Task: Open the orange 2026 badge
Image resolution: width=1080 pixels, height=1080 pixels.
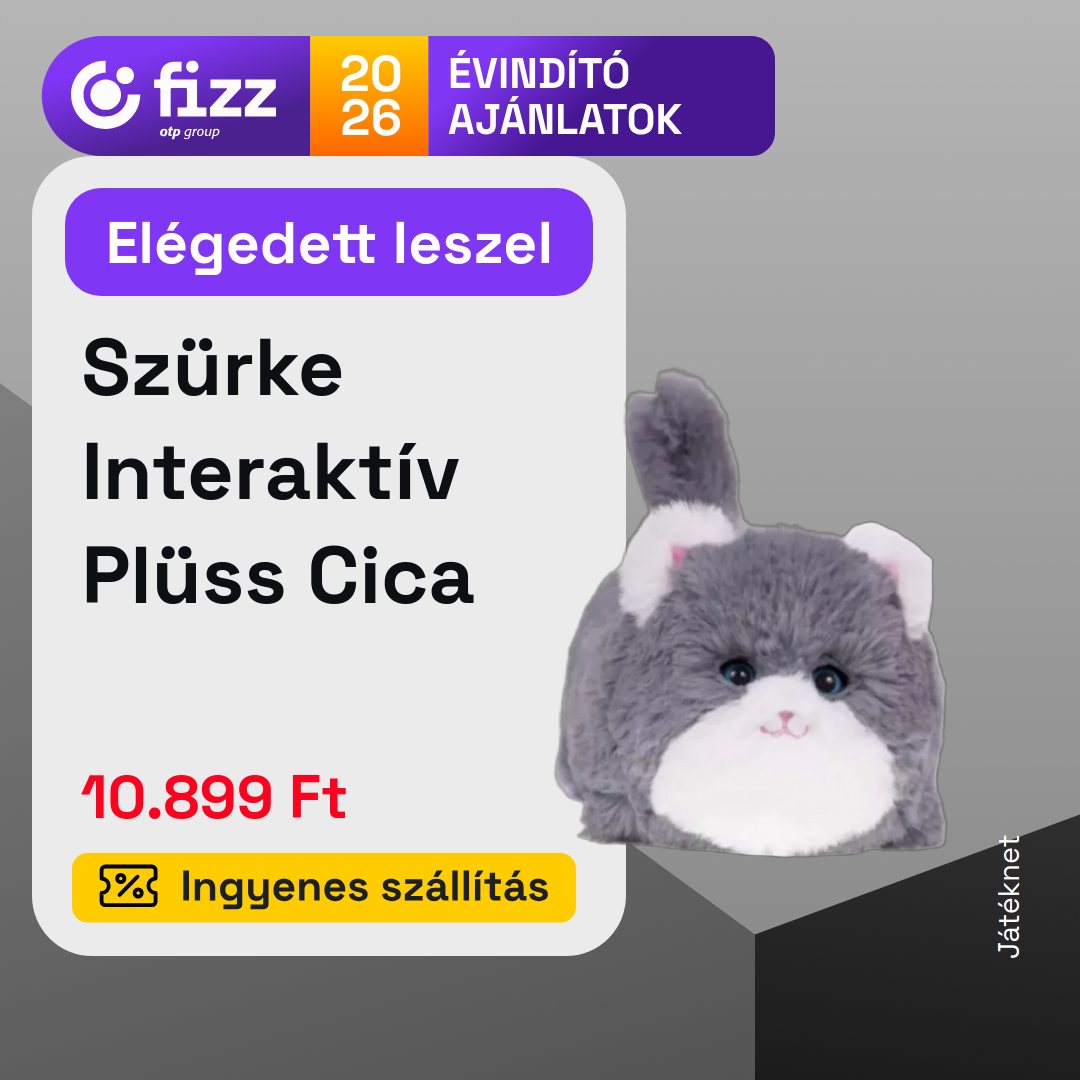Action: click(369, 96)
